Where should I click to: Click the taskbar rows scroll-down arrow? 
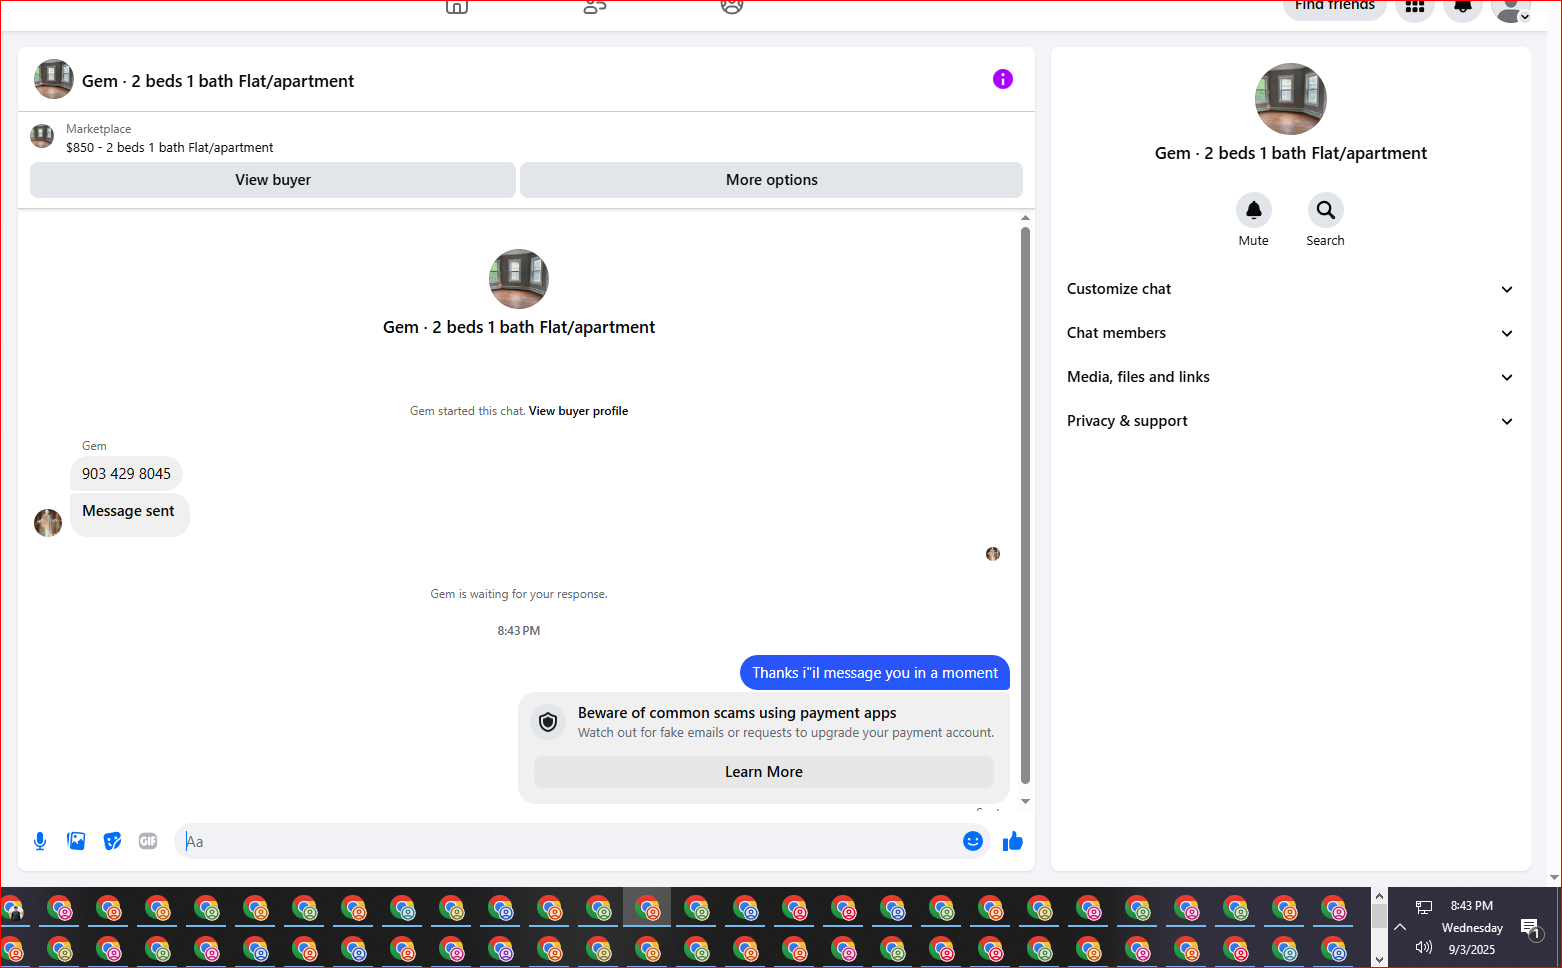[x=1379, y=959]
